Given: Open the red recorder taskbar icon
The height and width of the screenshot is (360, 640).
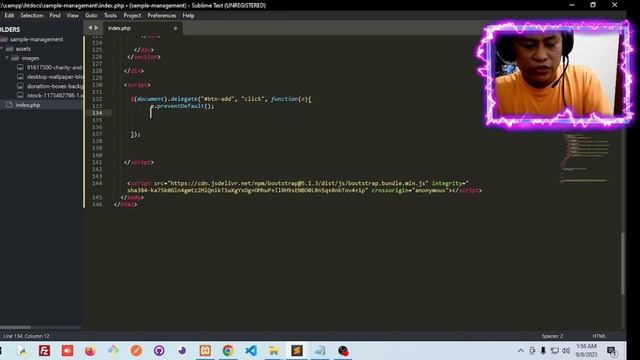Looking at the screenshot, I should click(x=67, y=351).
